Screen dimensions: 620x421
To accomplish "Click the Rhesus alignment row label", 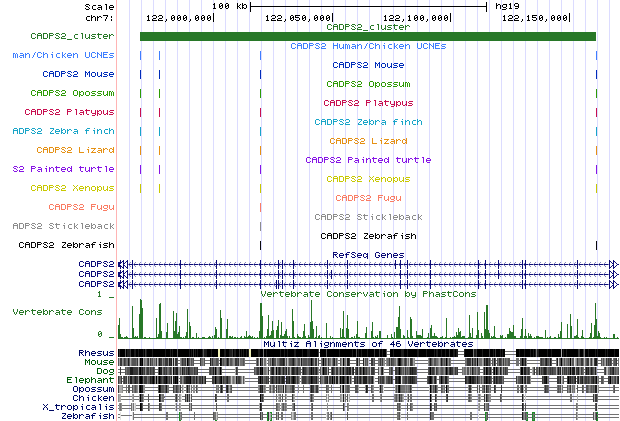I will (95, 353).
